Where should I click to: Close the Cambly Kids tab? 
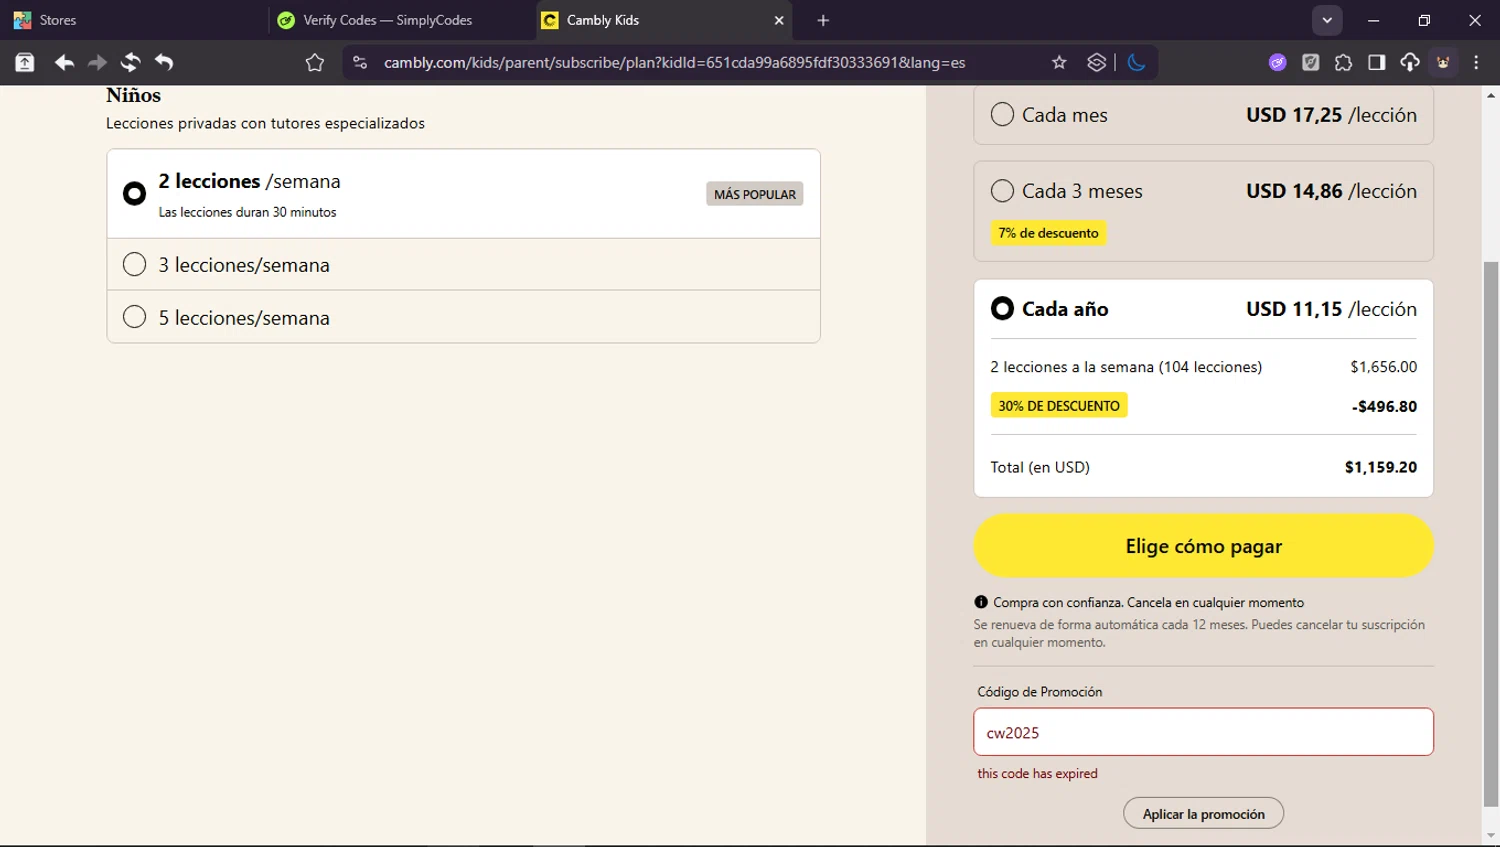tap(779, 20)
